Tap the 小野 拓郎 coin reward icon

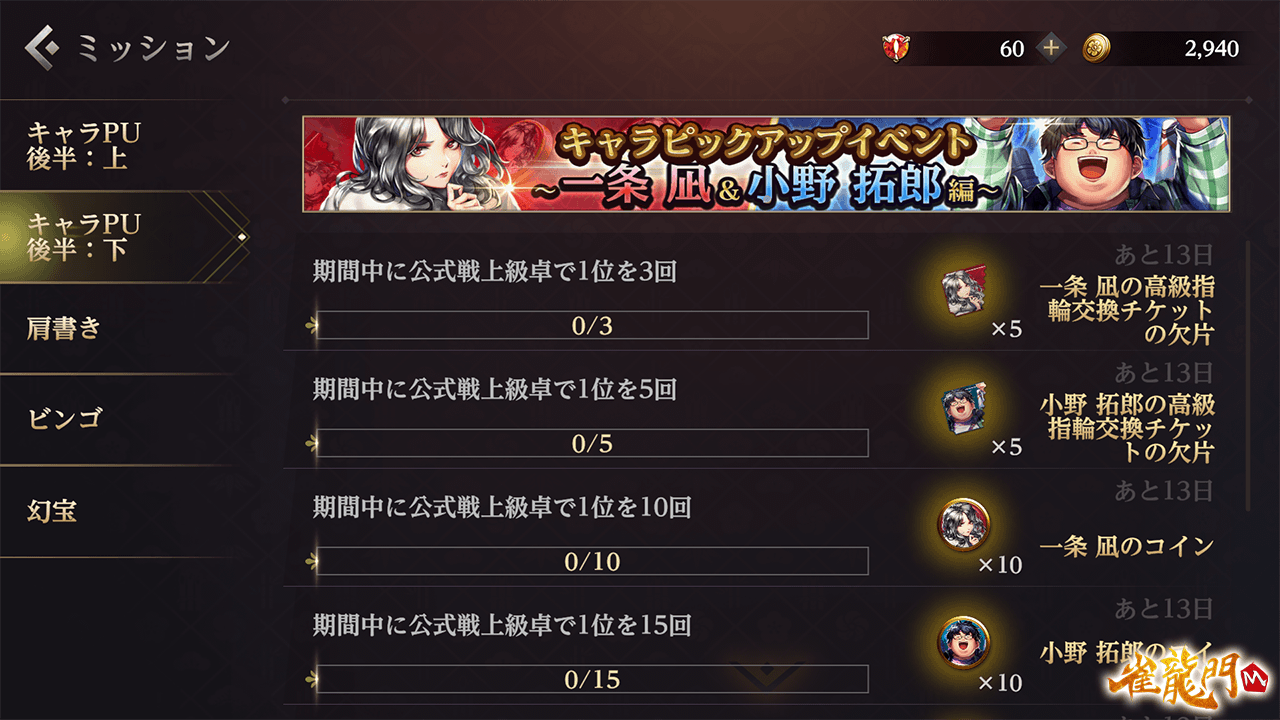pos(965,643)
